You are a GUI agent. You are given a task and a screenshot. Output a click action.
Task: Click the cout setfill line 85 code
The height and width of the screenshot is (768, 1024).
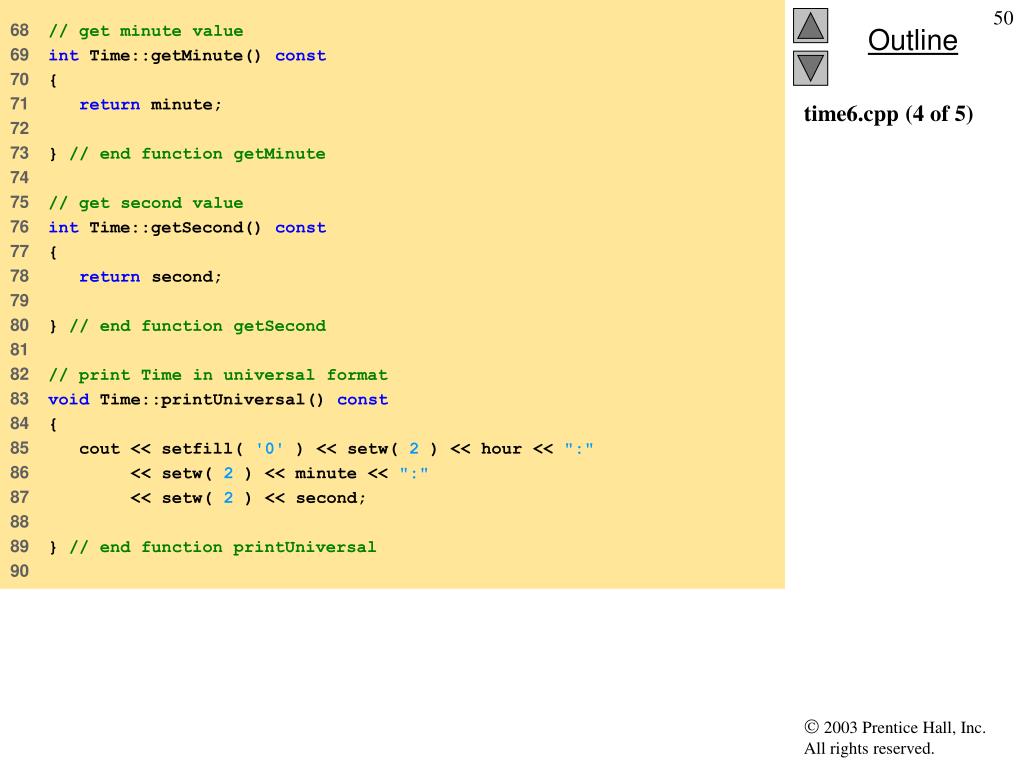click(x=336, y=449)
